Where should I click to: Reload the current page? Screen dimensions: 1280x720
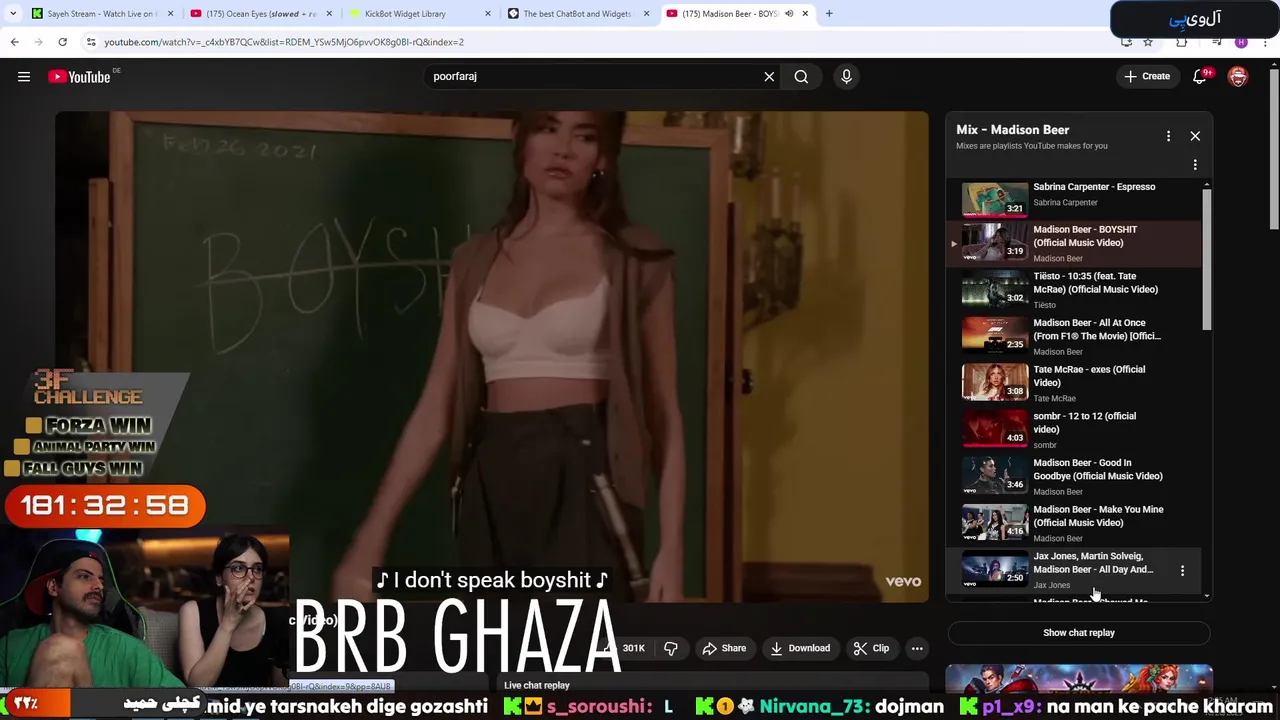62,42
